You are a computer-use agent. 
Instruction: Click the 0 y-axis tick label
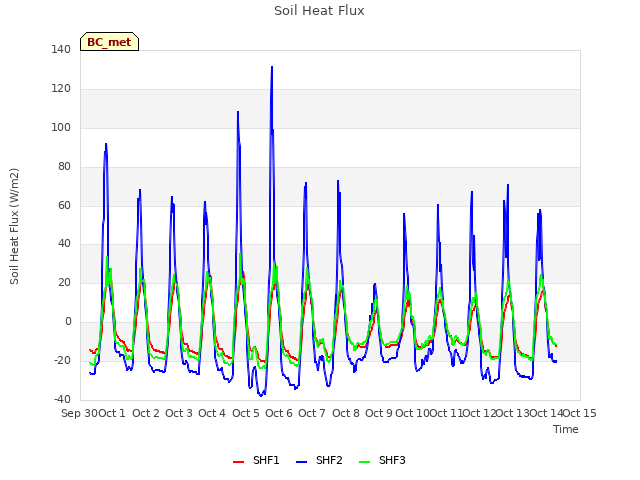pos(68,322)
